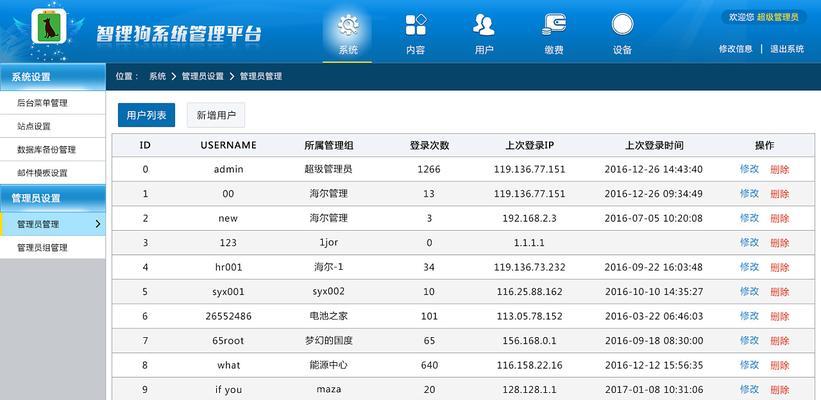Click 修改 for user 26552486
This screenshot has height=400, width=821.
click(749, 316)
